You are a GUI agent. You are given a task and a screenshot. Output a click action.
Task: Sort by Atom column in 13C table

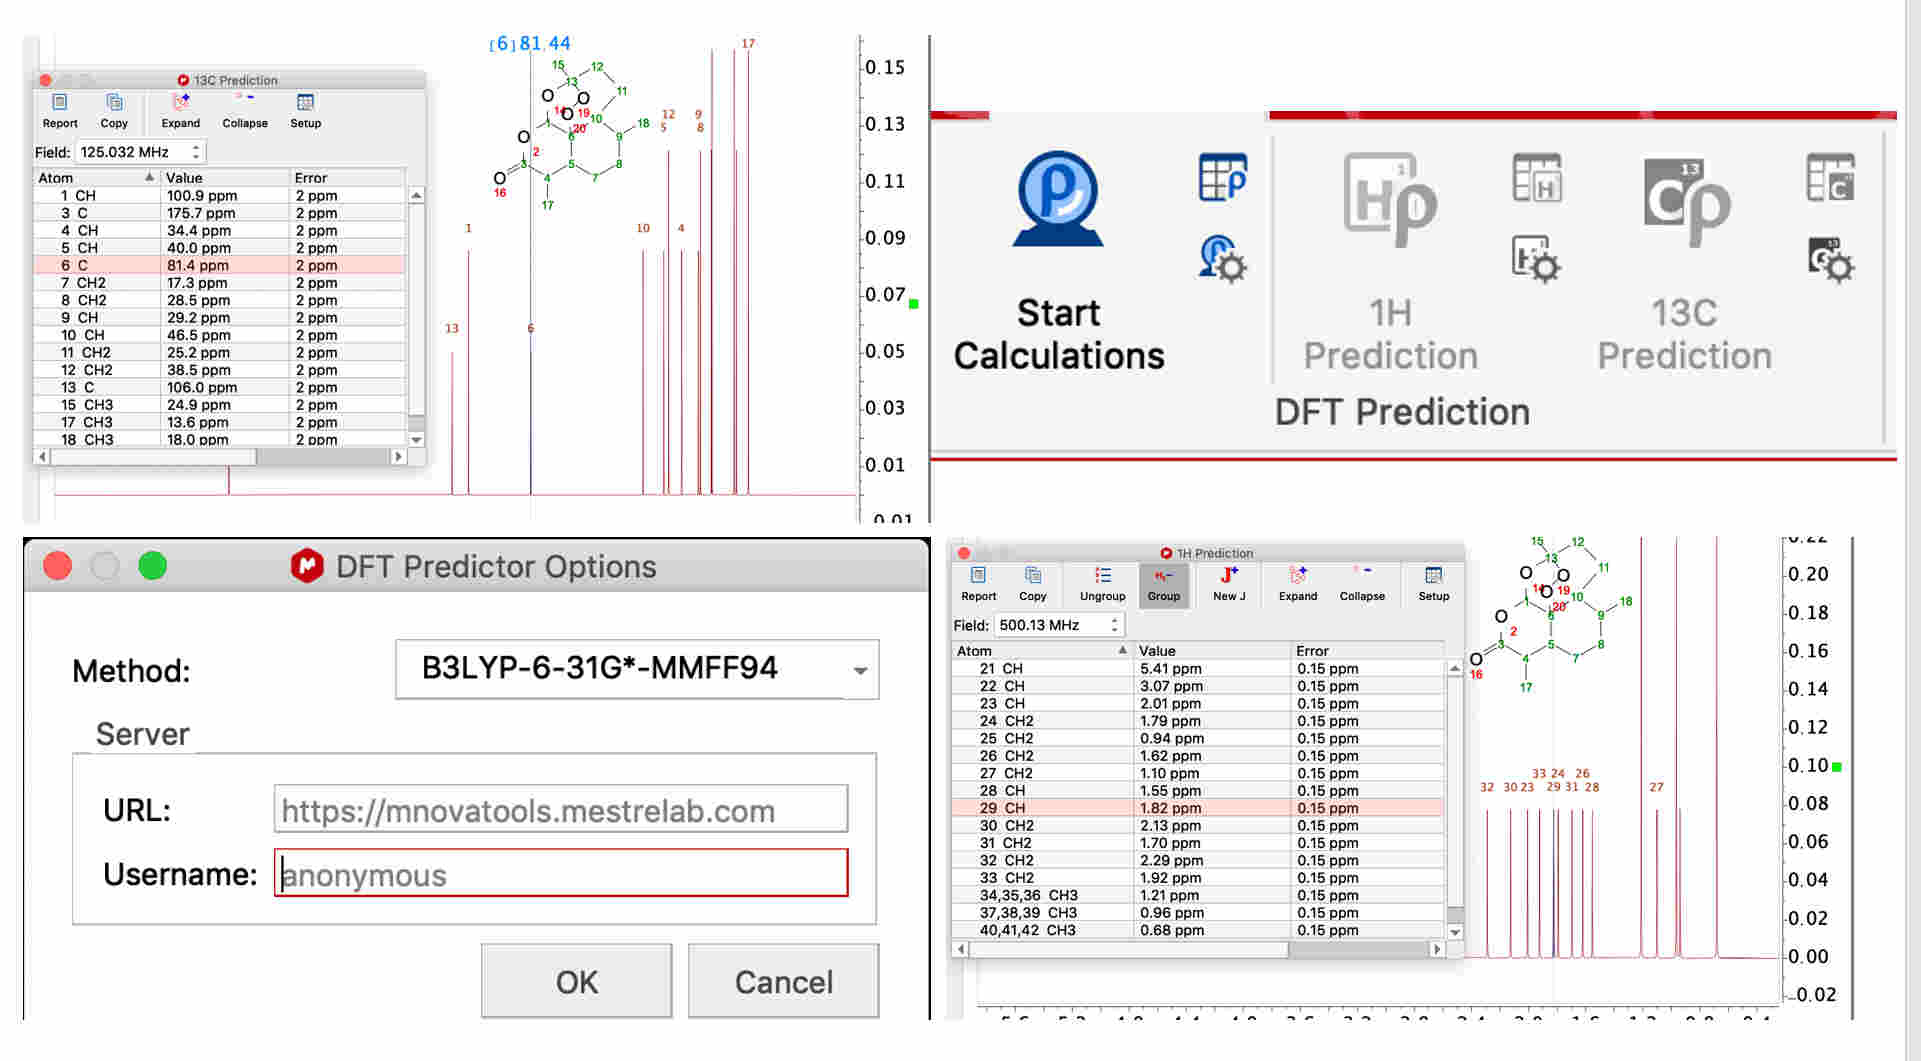(96, 178)
